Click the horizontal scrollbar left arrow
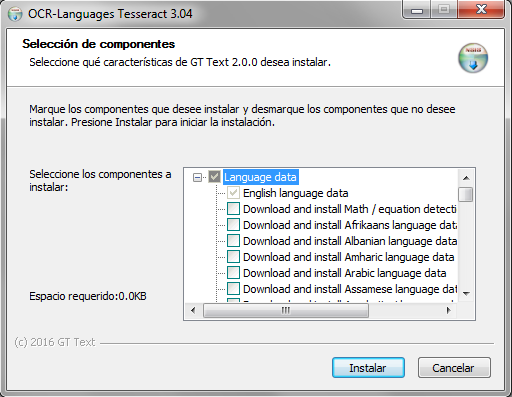The image size is (512, 397). point(193,310)
